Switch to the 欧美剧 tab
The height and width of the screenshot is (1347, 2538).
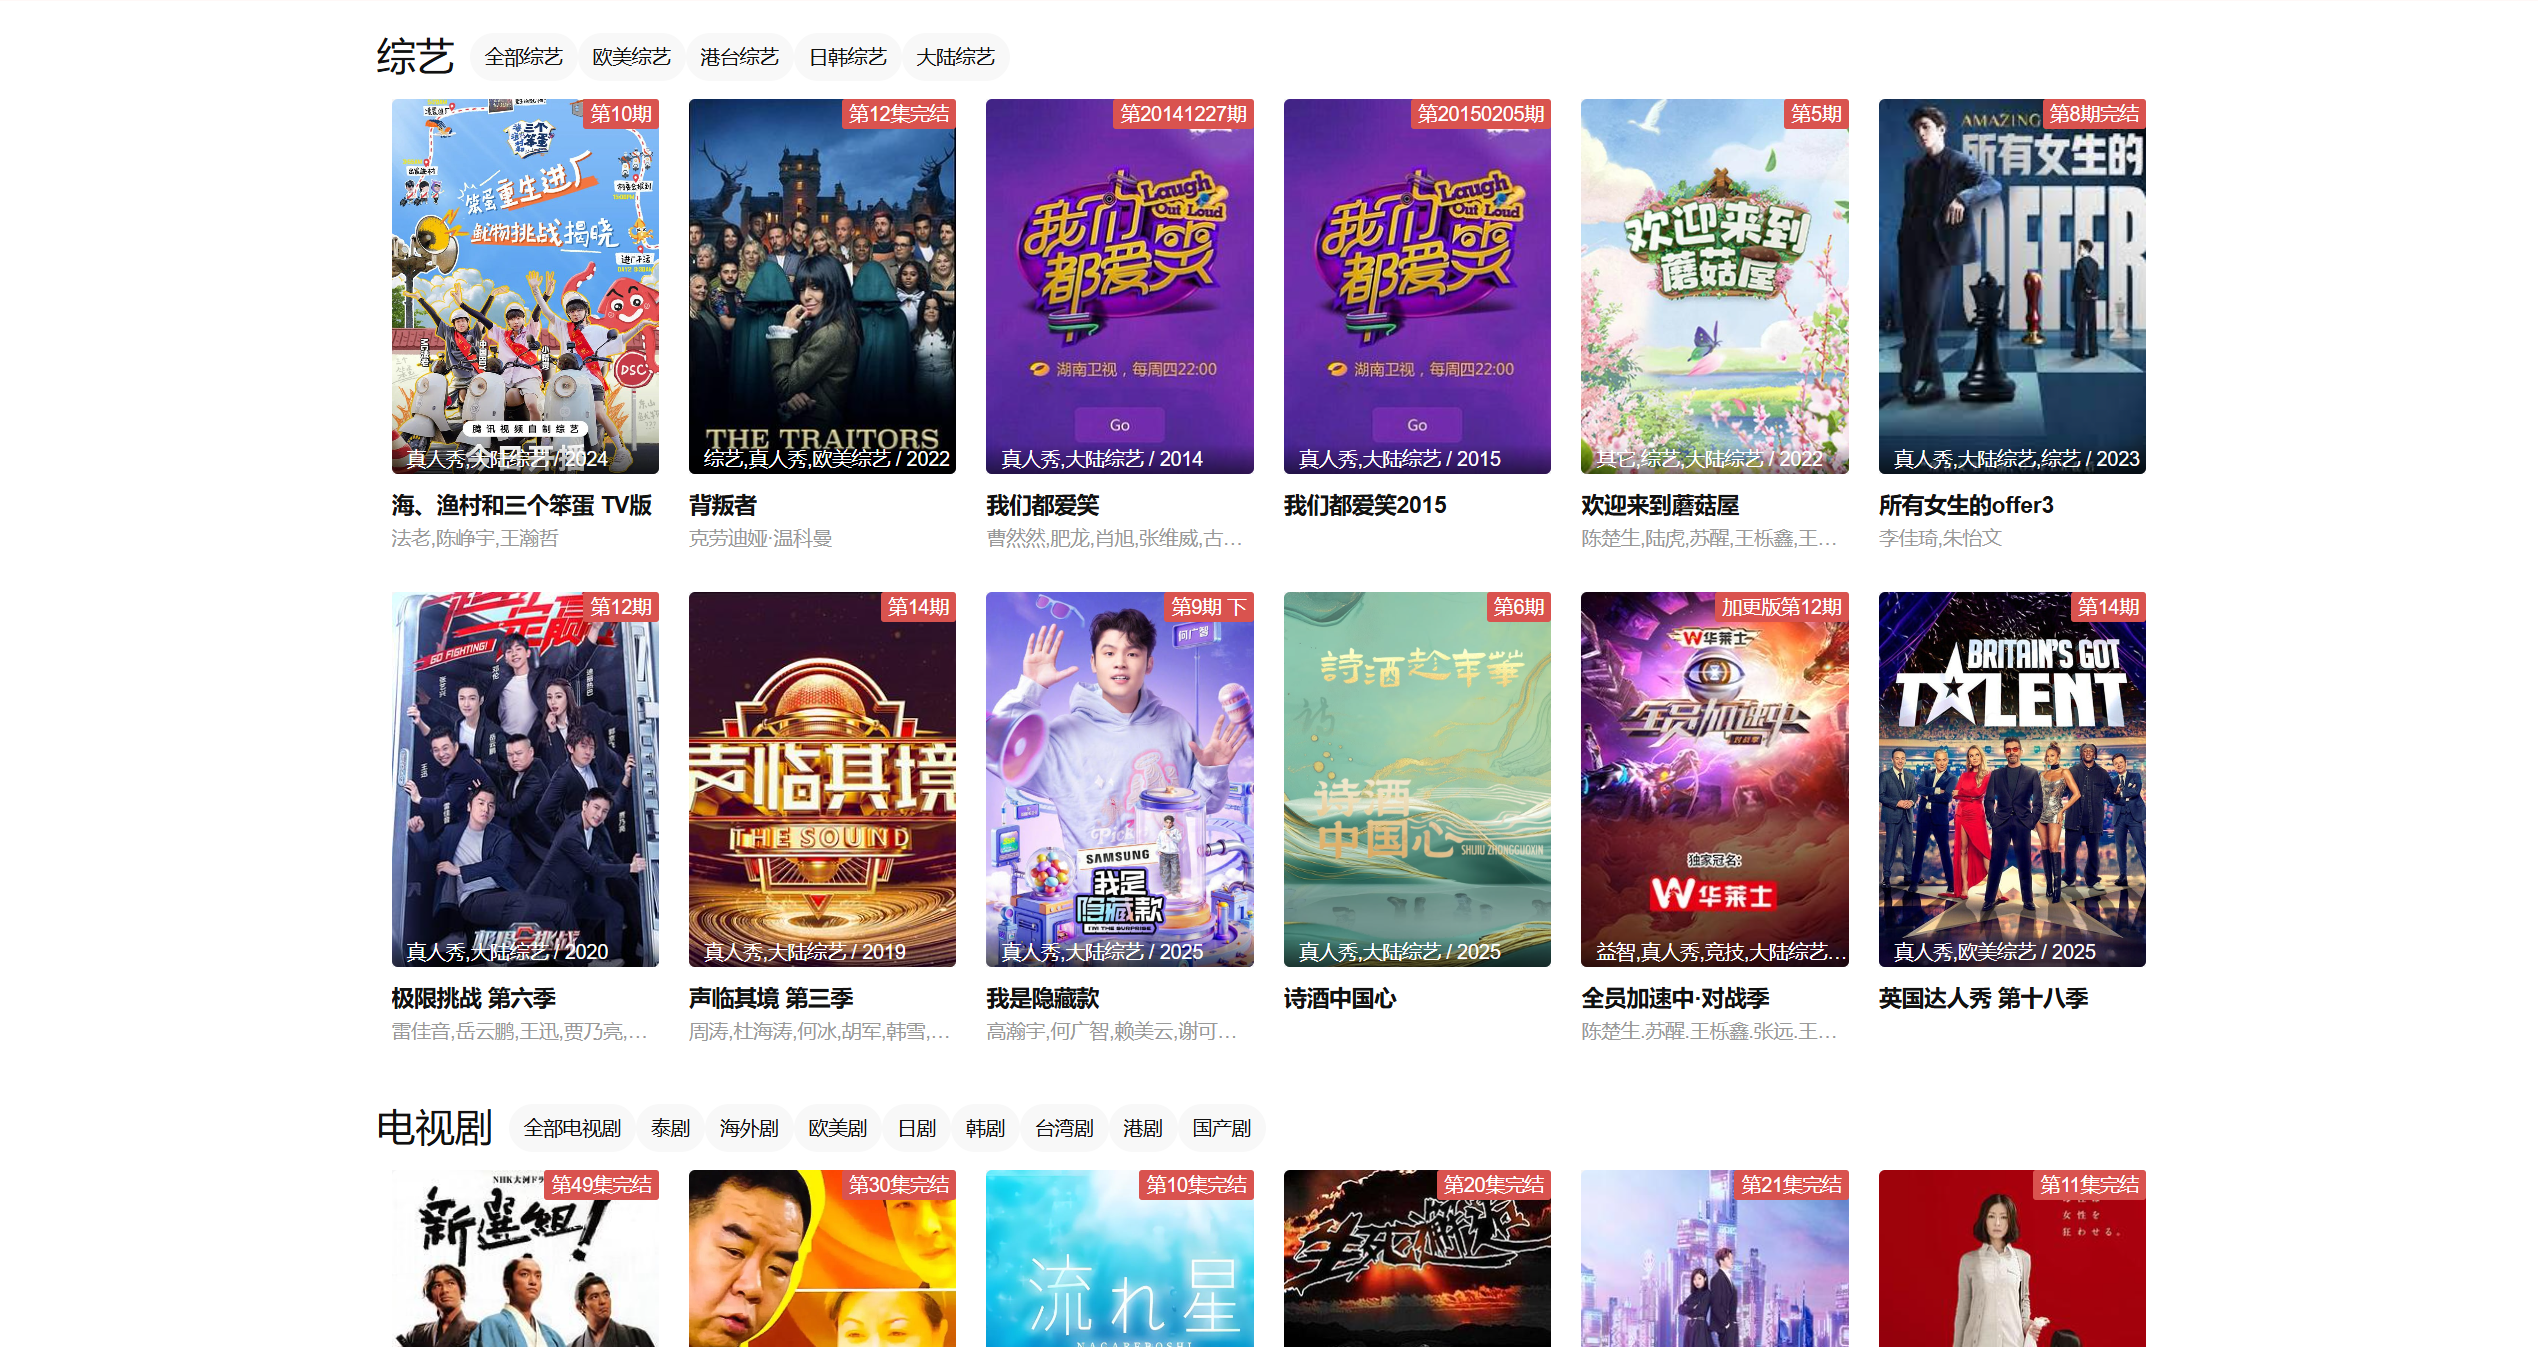click(x=837, y=1128)
